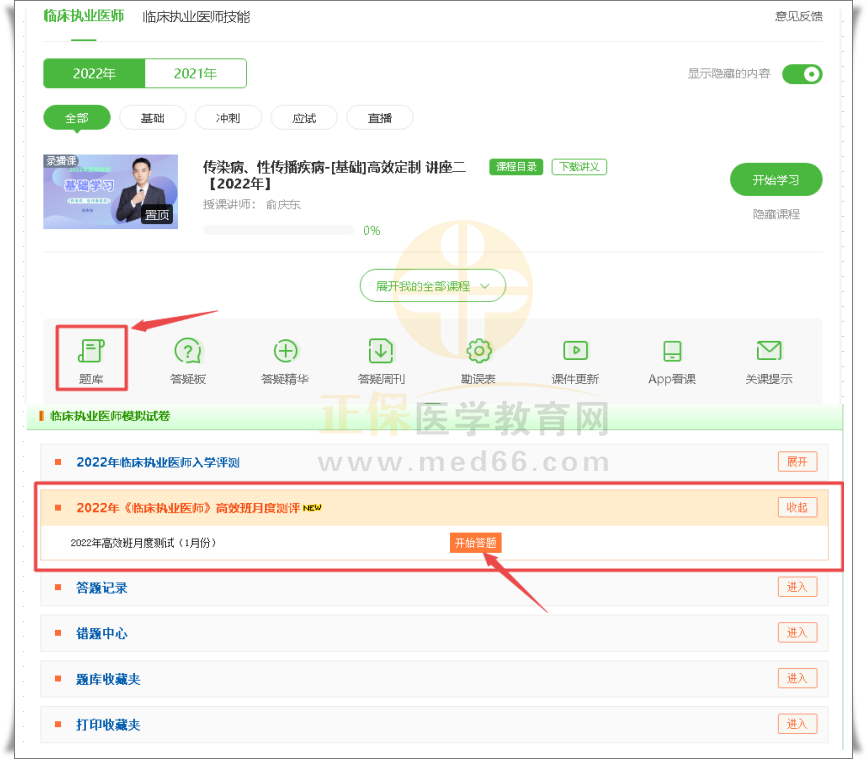This screenshot has width=867, height=759.
Task: Open the 关课提示 envelope icon
Action: click(768, 351)
